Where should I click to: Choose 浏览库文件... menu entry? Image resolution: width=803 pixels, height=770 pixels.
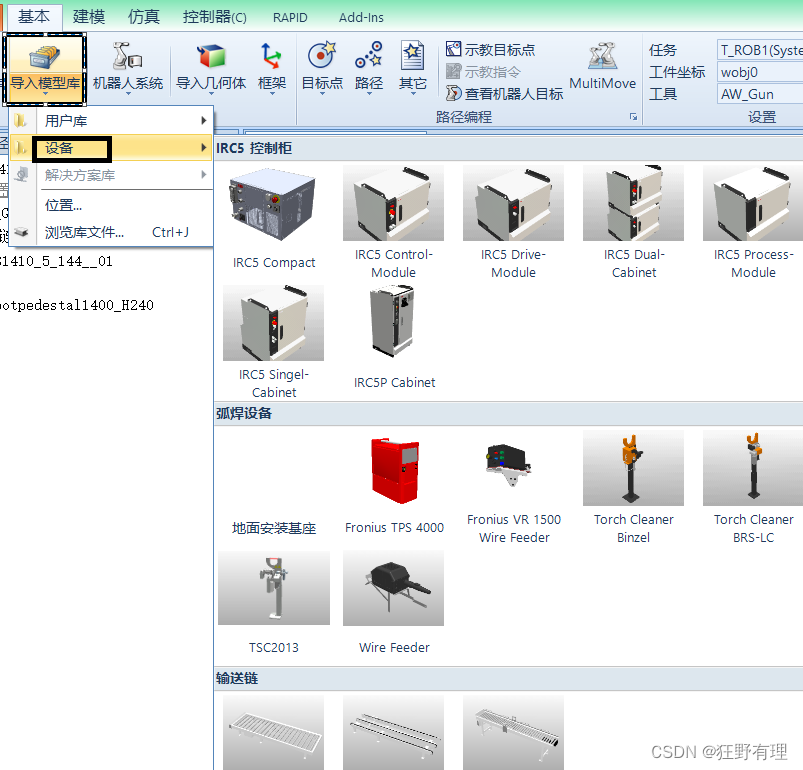[x=111, y=232]
